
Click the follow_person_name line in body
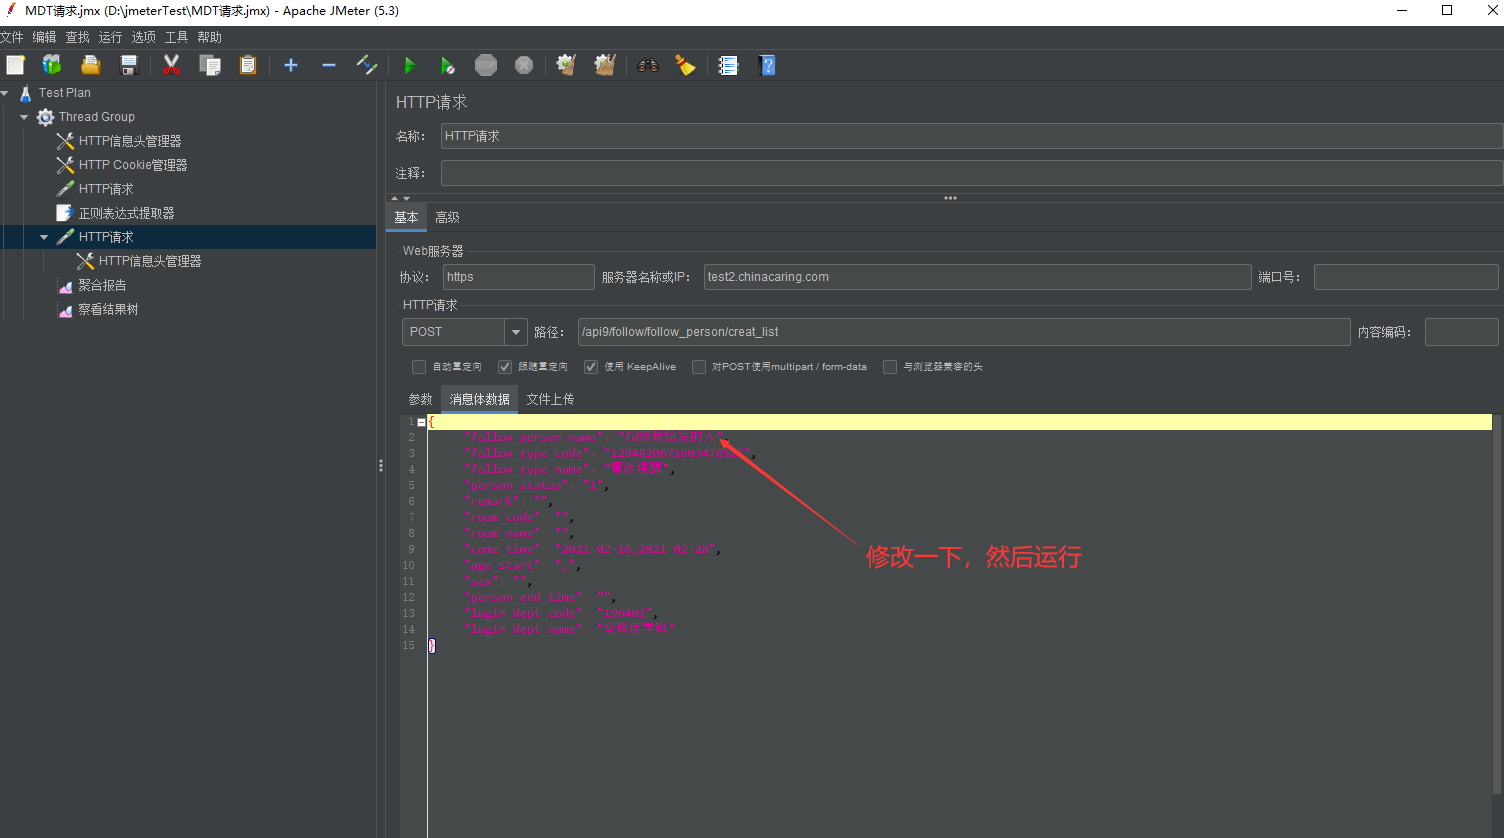pos(595,437)
